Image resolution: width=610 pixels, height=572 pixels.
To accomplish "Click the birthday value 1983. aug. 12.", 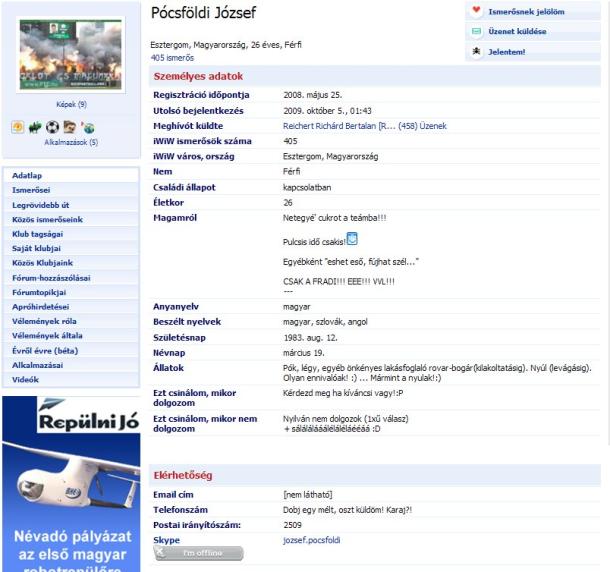I will (310, 338).
